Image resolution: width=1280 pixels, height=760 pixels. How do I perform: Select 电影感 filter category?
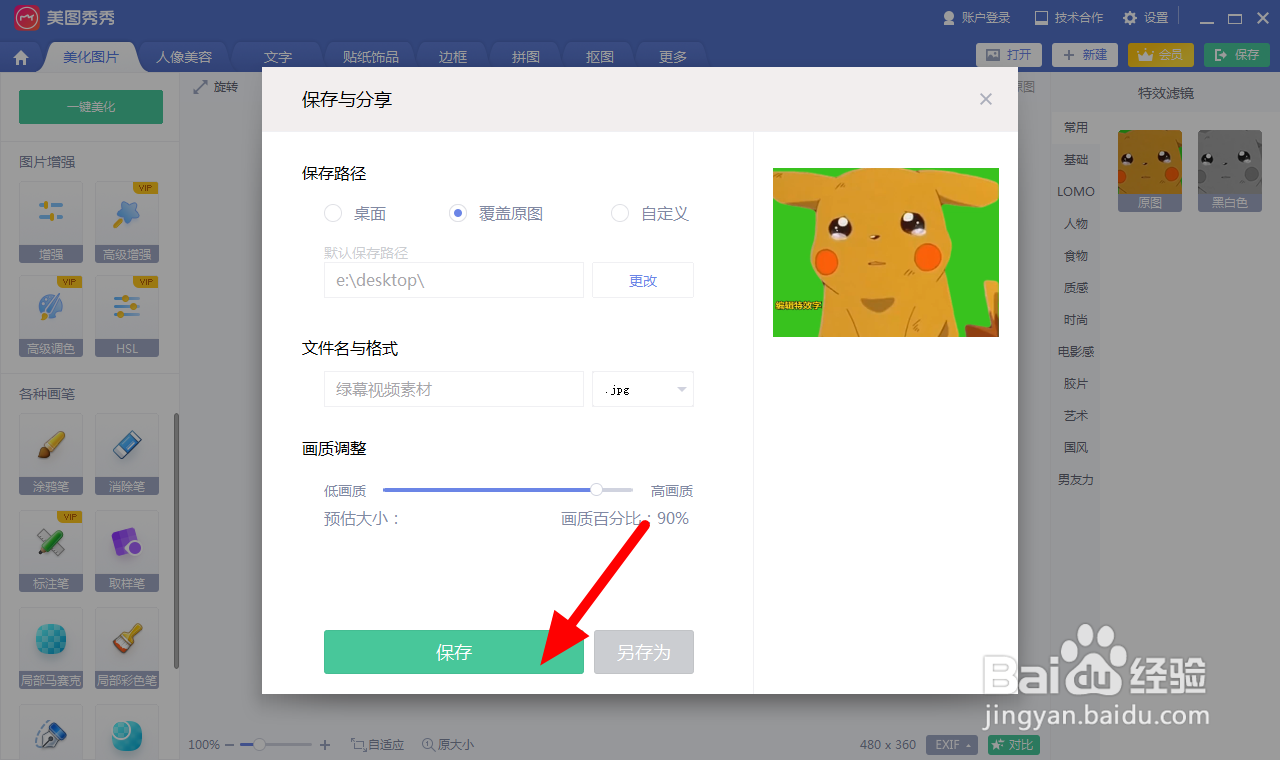(x=1076, y=352)
